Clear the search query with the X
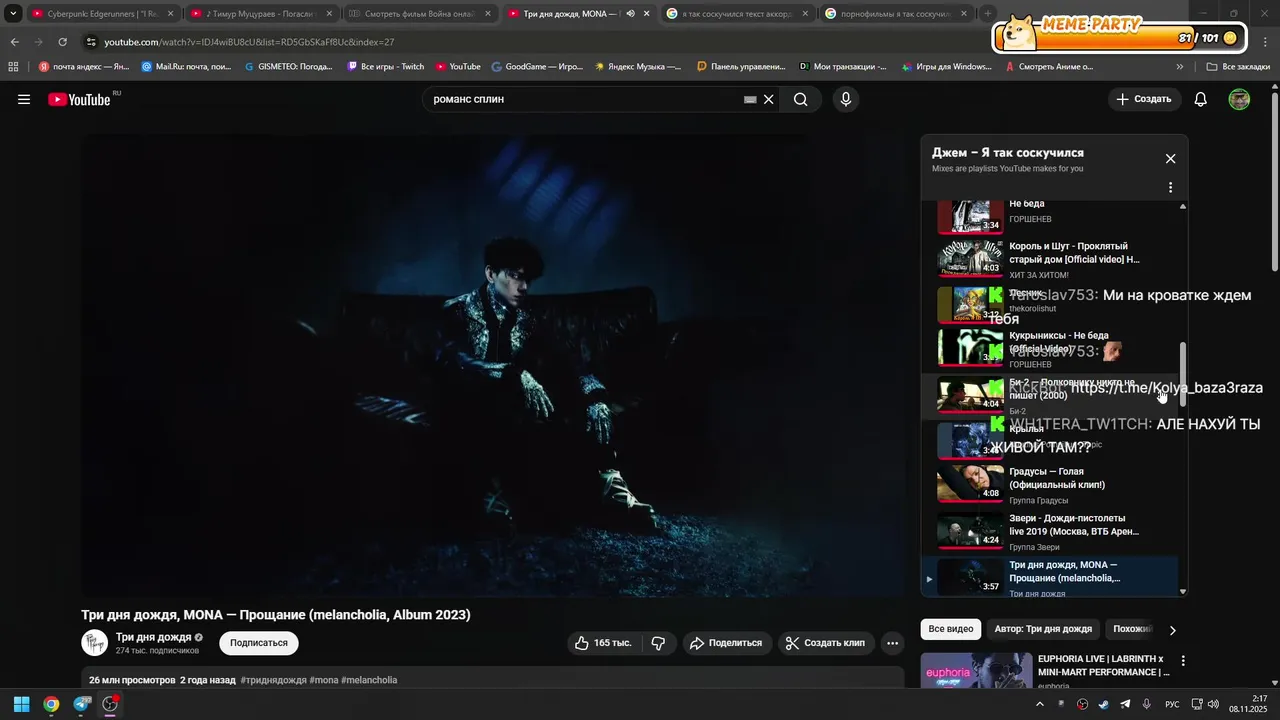 pos(769,99)
